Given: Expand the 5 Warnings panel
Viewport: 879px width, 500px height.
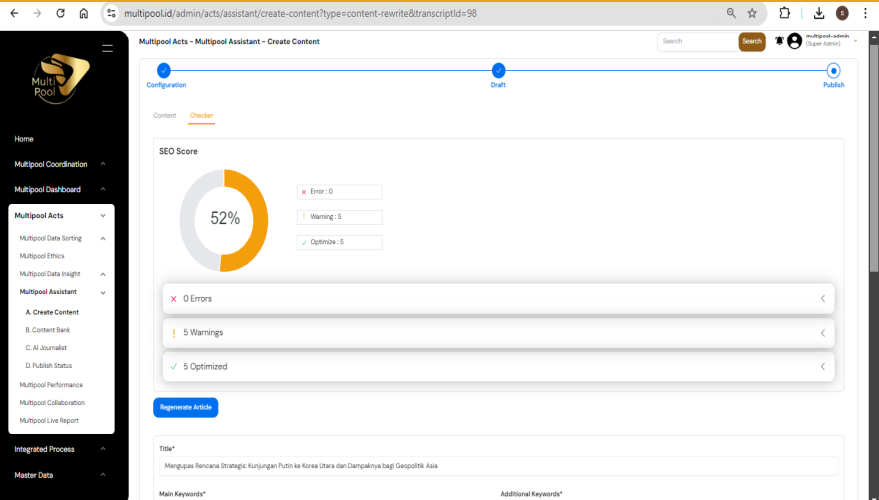Looking at the screenshot, I should pos(498,333).
